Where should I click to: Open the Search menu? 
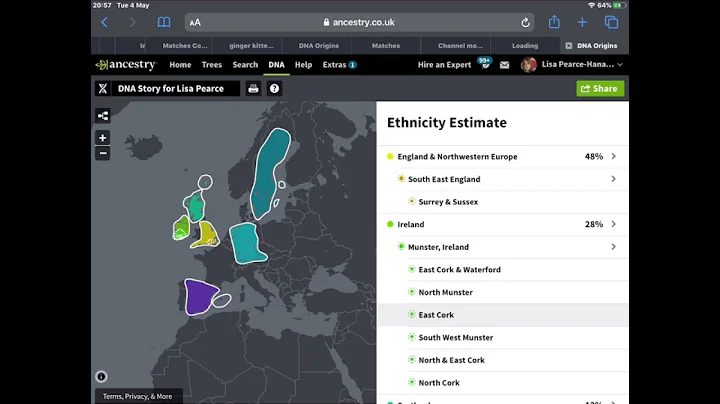coord(245,65)
